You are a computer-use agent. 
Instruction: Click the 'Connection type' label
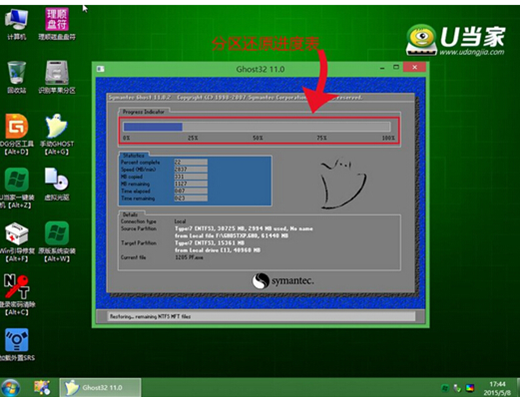coord(138,221)
